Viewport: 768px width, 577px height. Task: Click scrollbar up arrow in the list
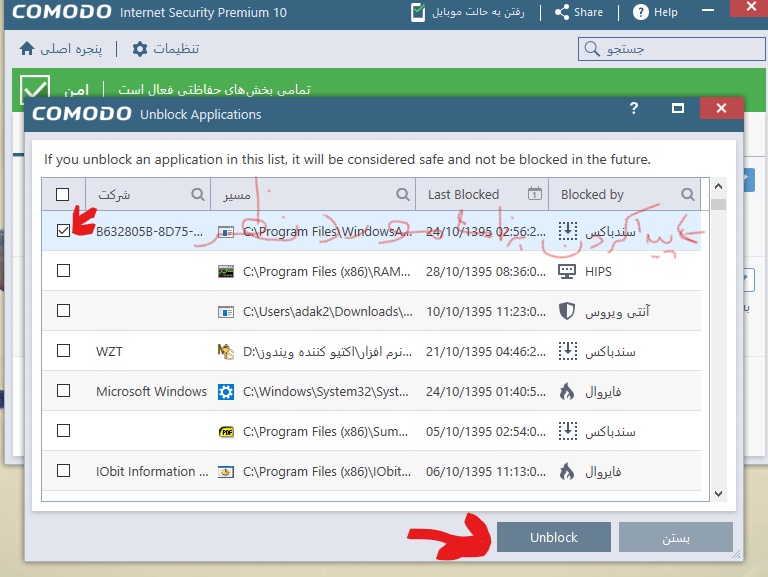click(719, 186)
